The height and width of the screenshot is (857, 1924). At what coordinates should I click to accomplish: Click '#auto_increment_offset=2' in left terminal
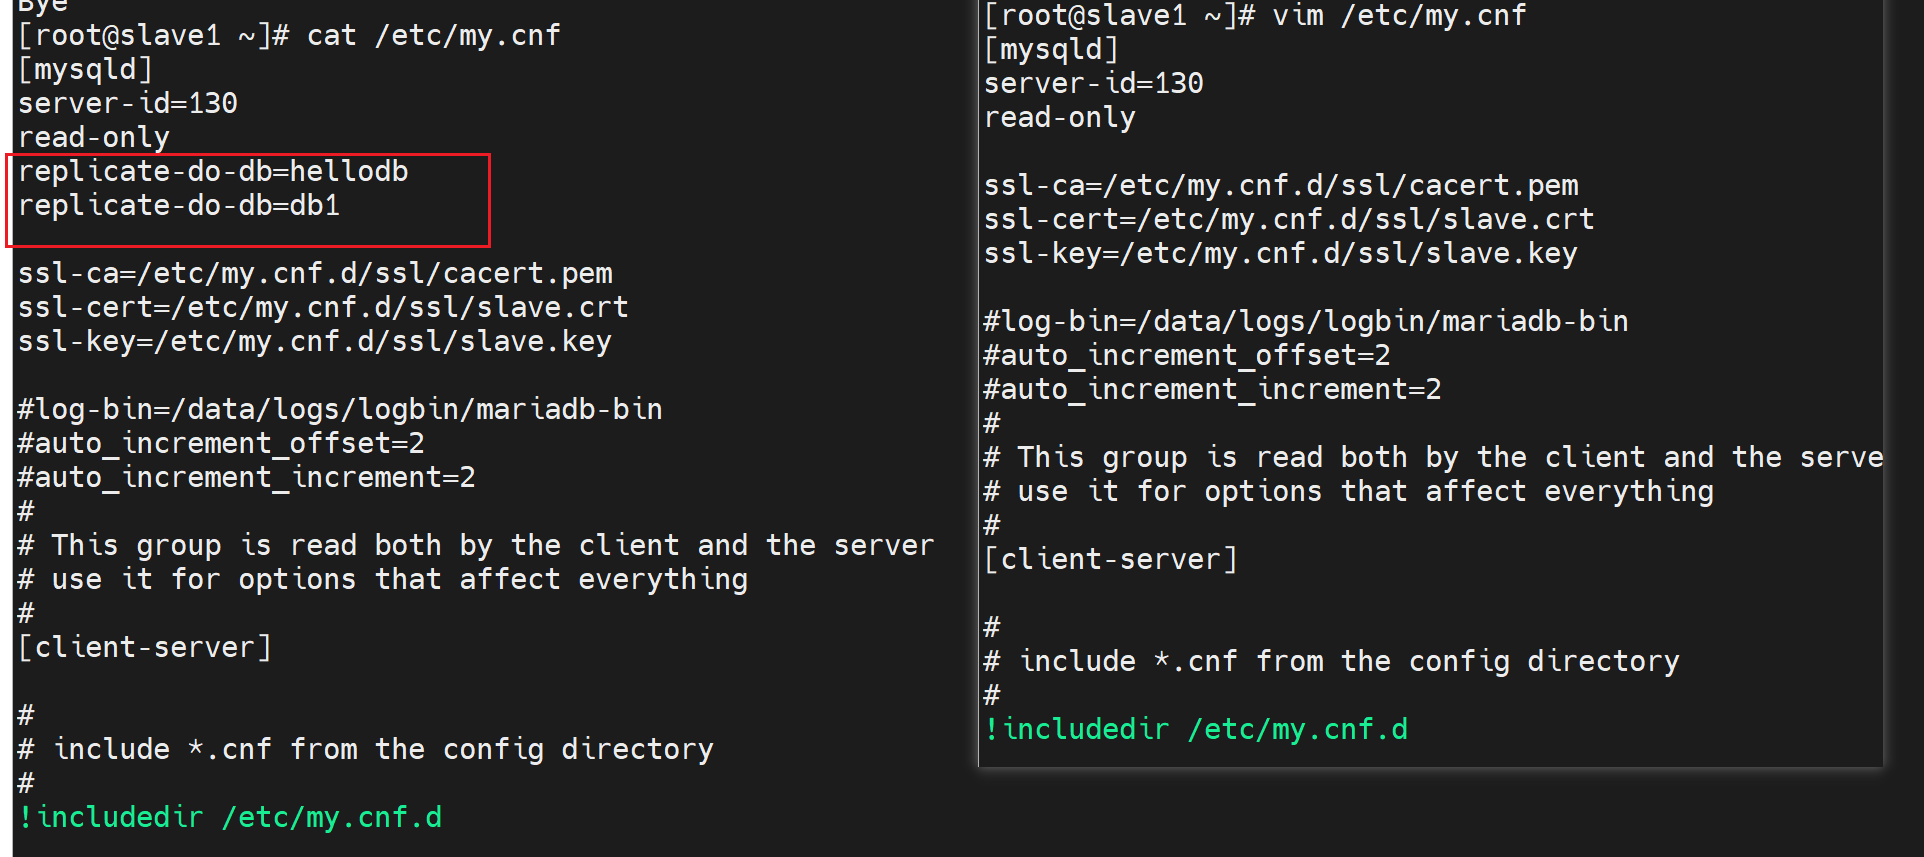pyautogui.click(x=221, y=444)
